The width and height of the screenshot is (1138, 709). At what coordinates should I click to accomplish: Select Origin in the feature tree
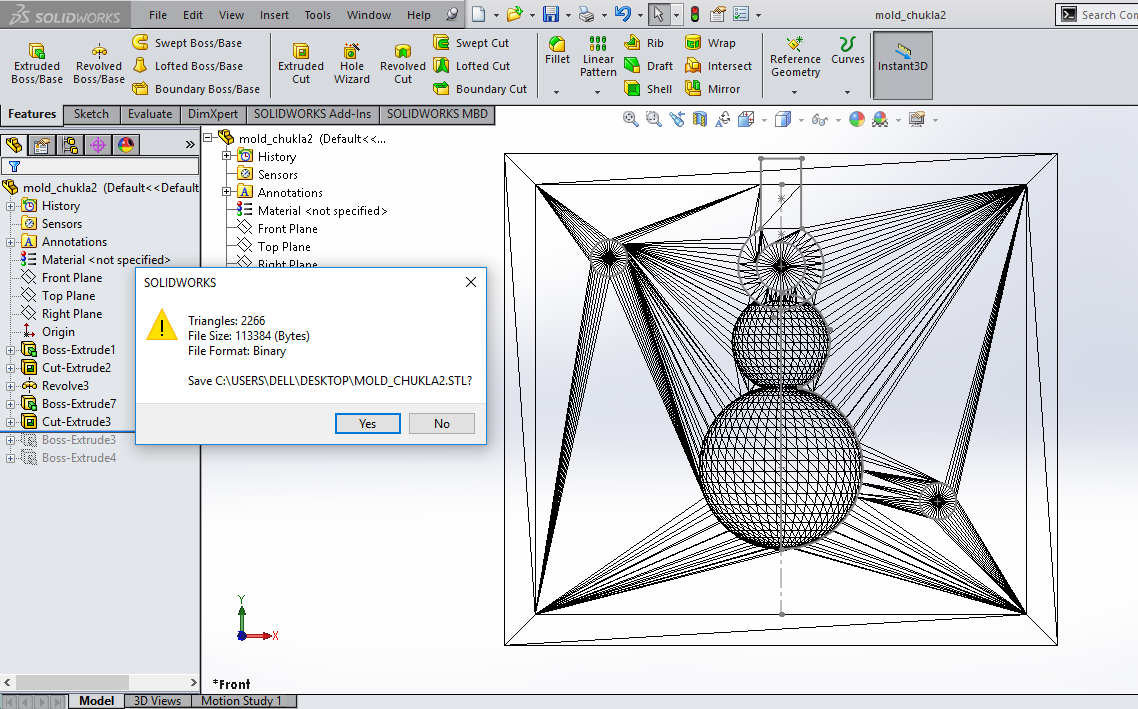58,332
